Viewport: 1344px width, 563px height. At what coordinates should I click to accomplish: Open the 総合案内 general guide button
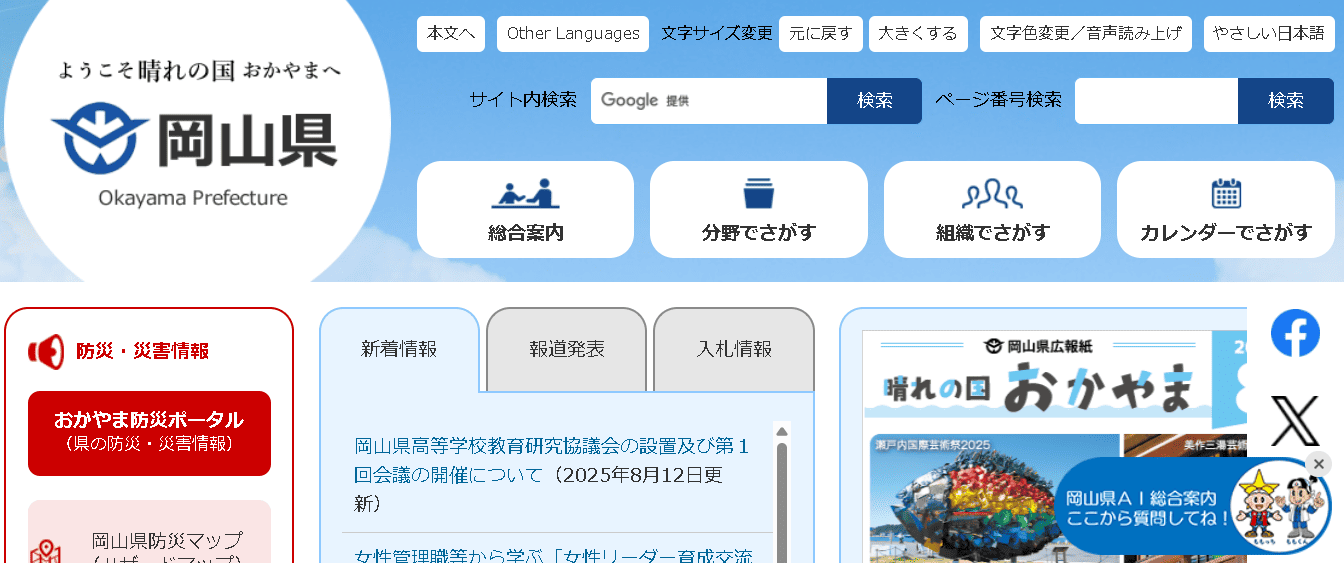coord(525,210)
